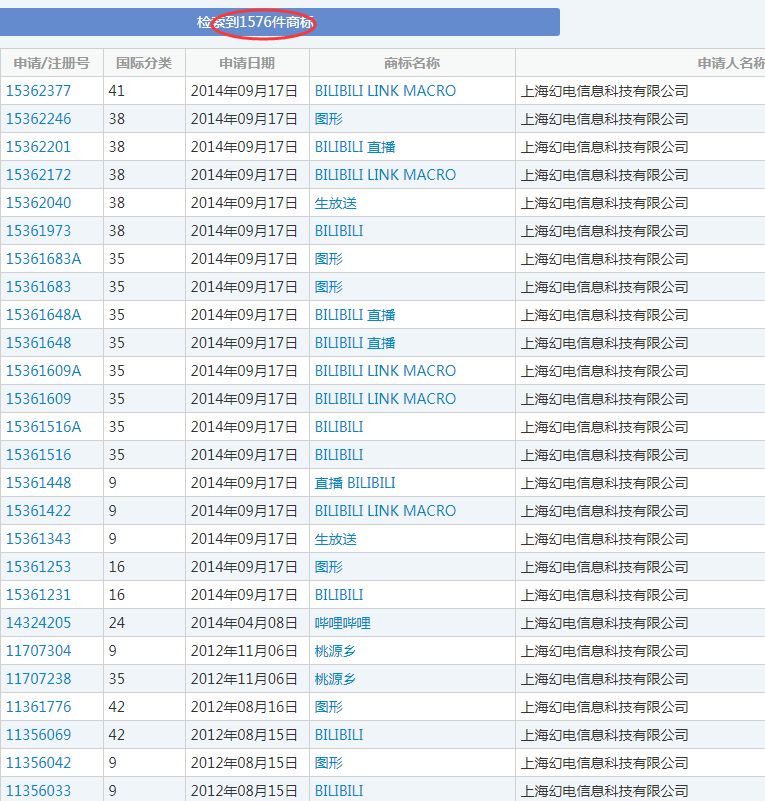Click the 检索到1576件商标 result count text

pyautogui.click(x=255, y=22)
